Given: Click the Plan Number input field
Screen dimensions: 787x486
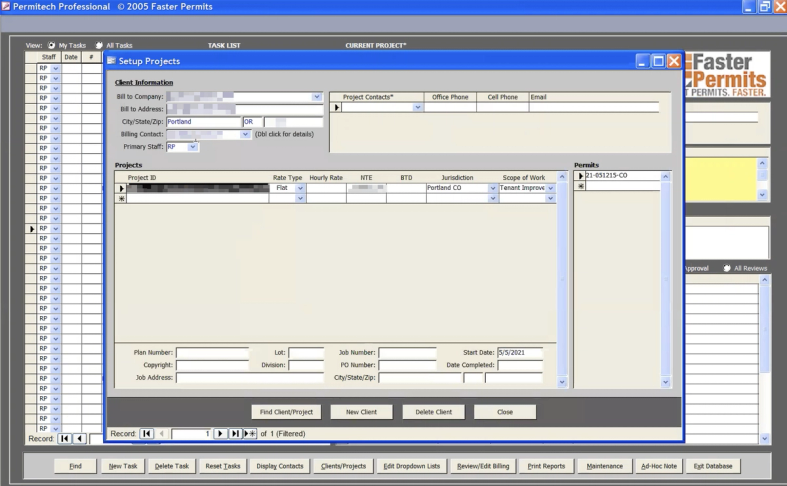Looking at the screenshot, I should 212,352.
